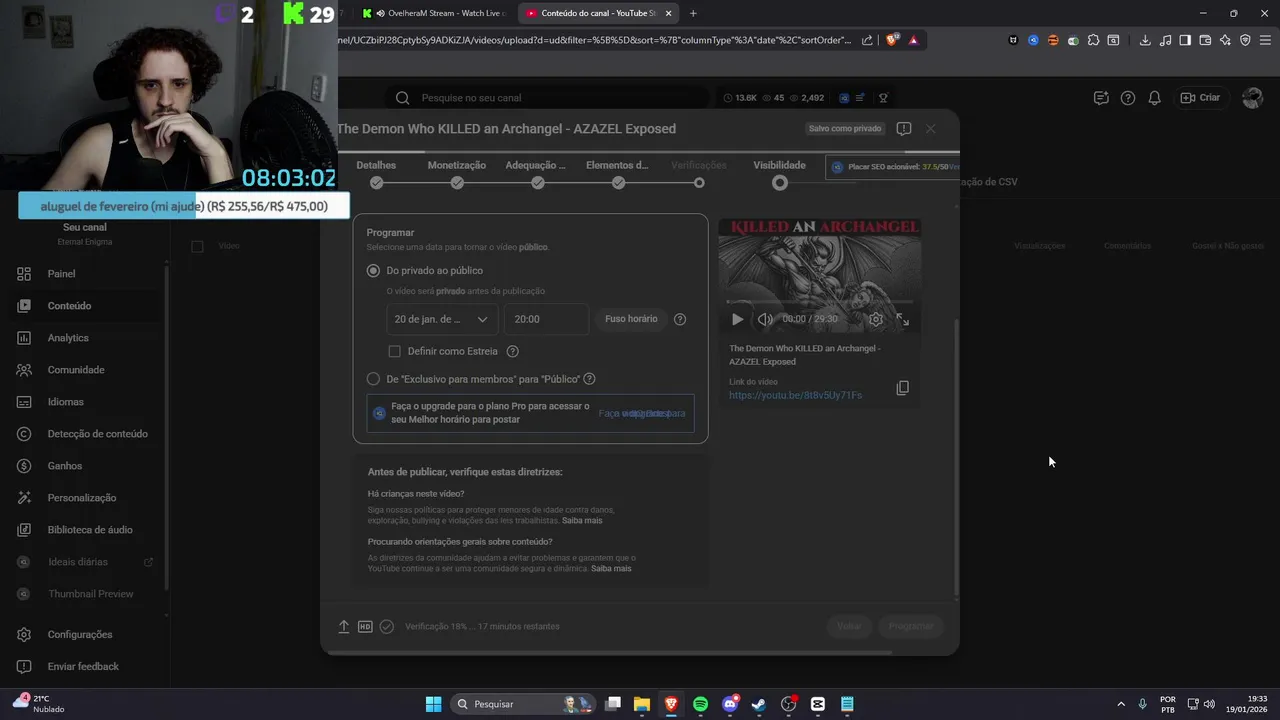Select the Adequação step tab
This screenshot has width=1280, height=720.
[x=537, y=173]
